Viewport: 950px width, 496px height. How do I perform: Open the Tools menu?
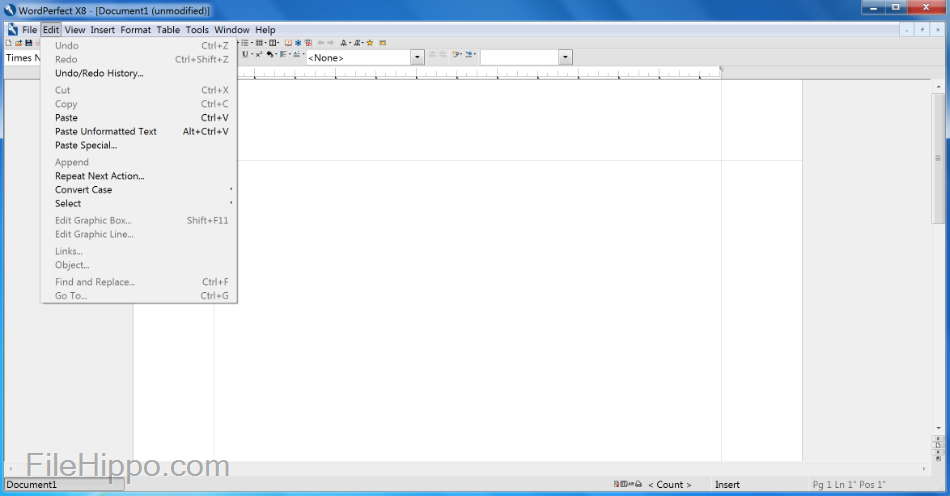pyautogui.click(x=197, y=29)
